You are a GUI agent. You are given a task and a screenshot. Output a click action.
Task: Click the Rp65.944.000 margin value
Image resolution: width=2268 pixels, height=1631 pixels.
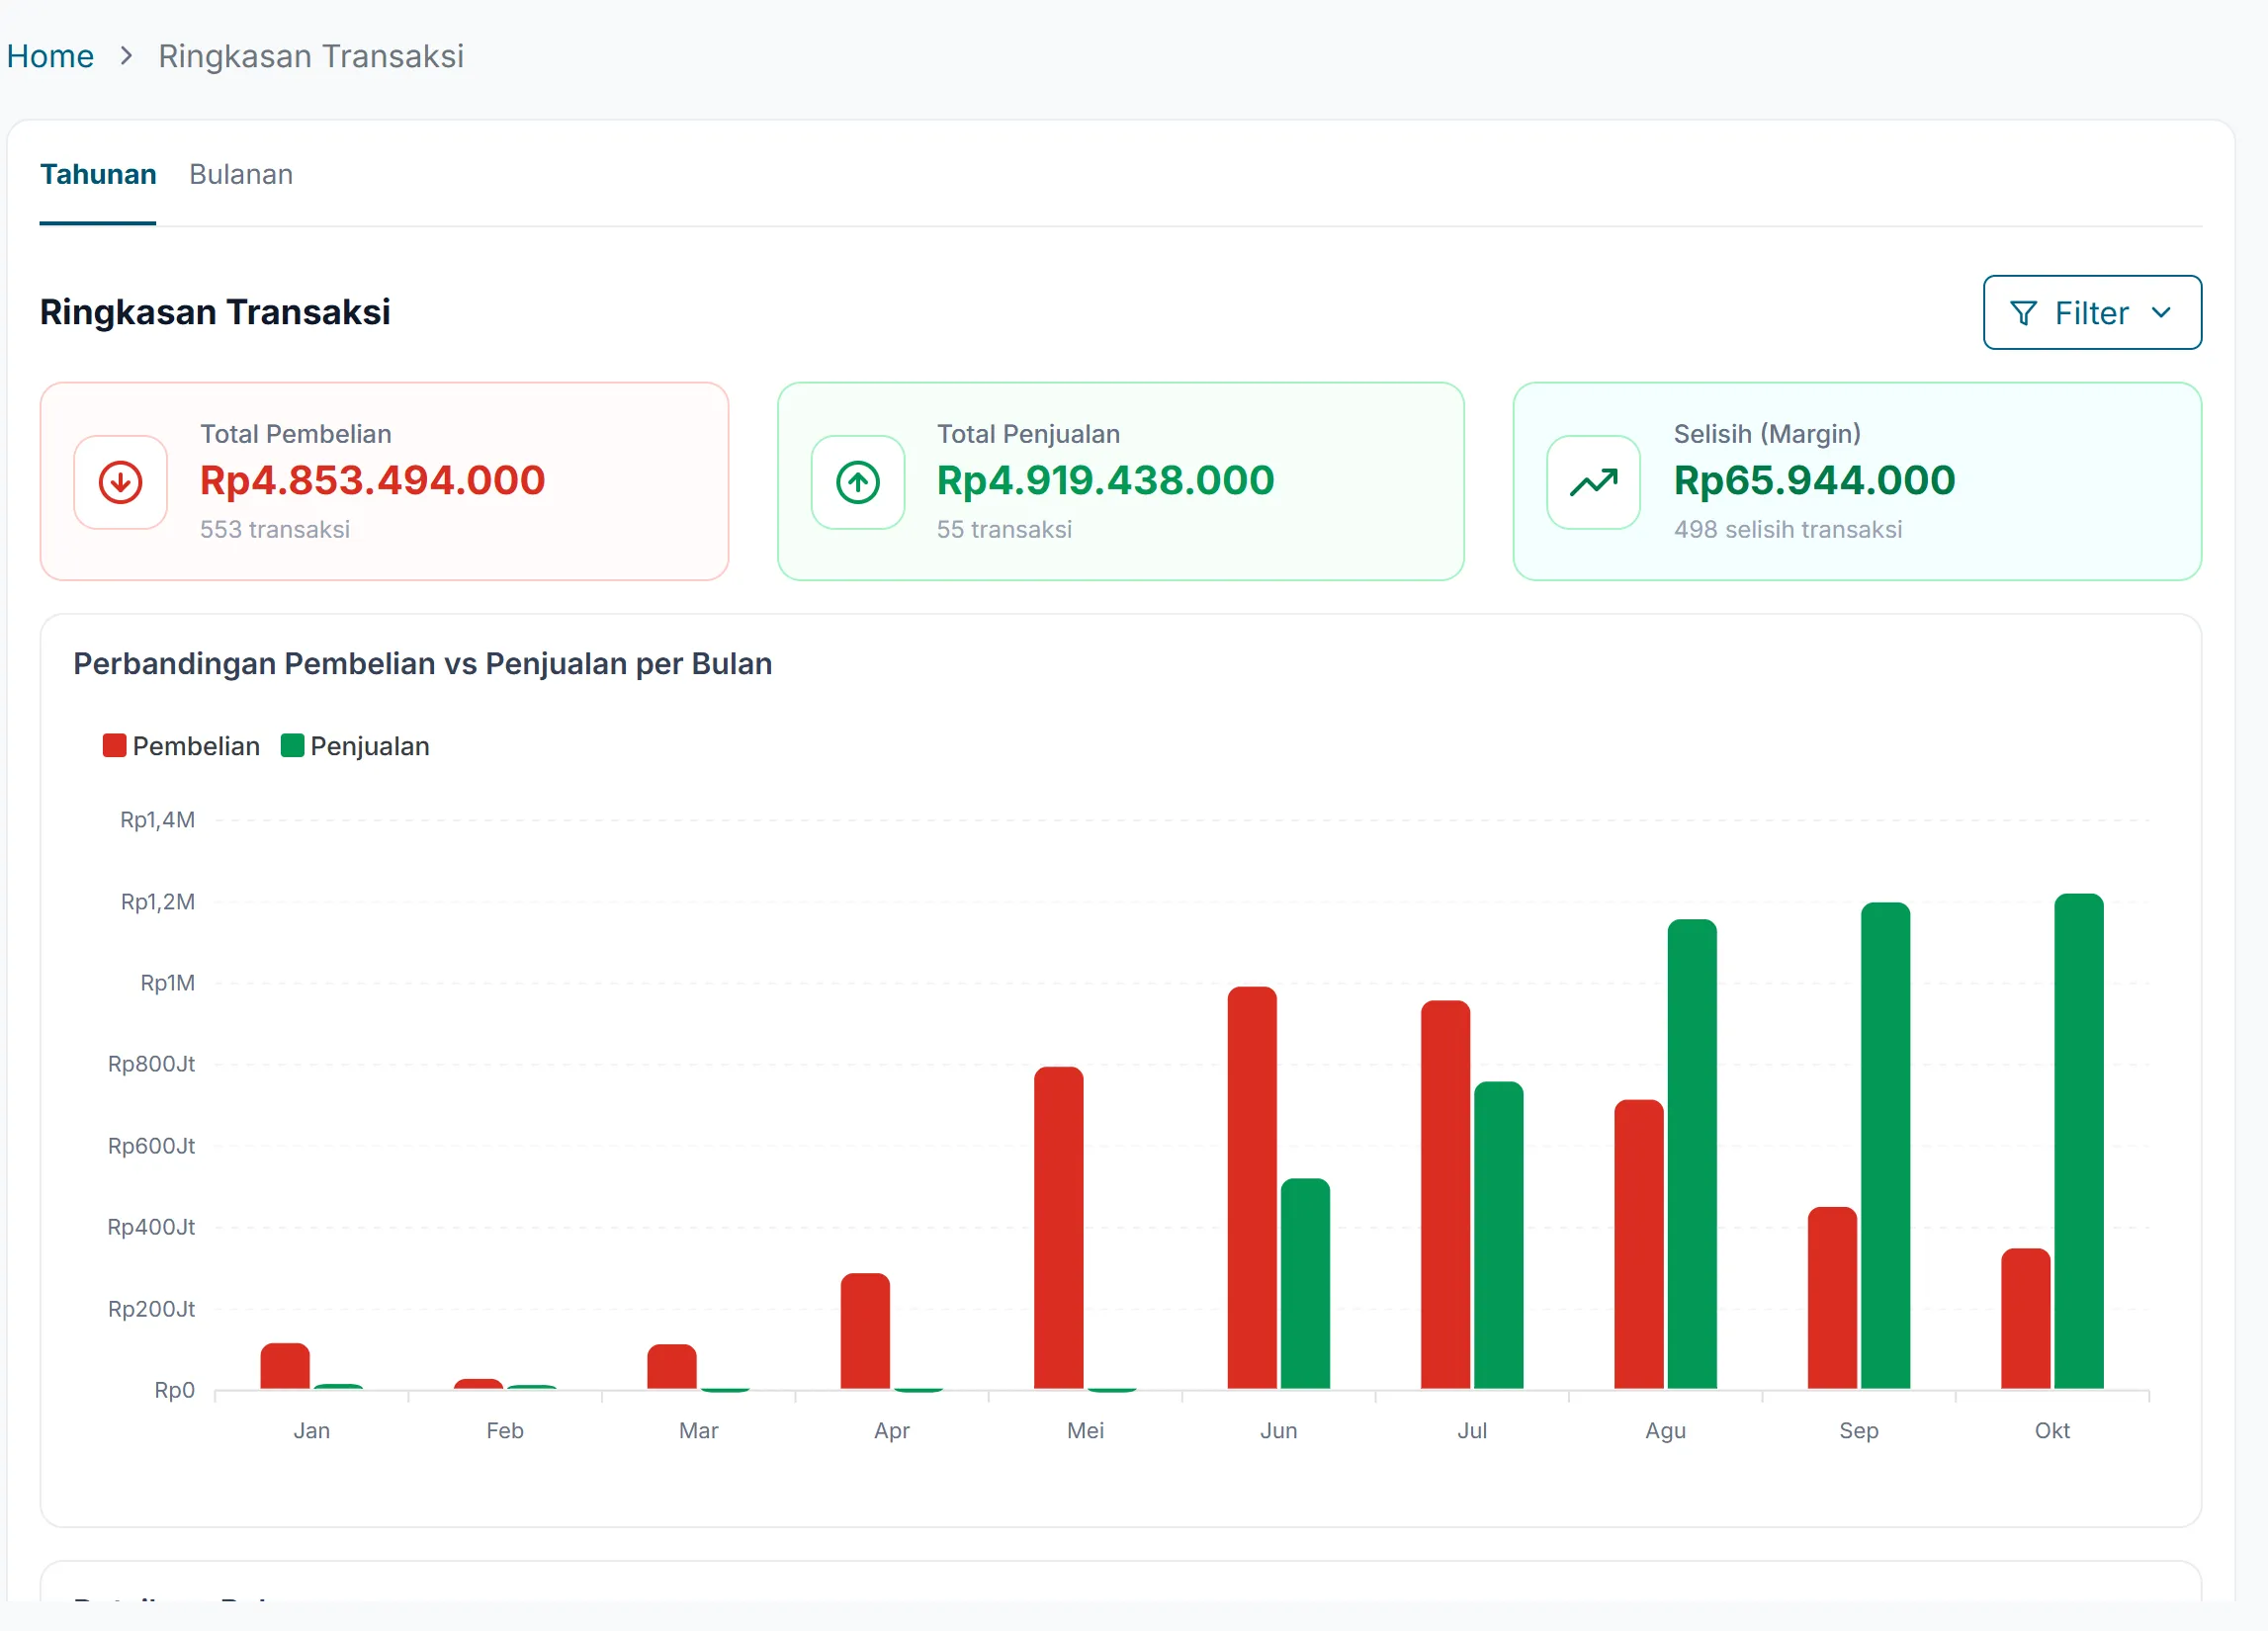(1815, 481)
